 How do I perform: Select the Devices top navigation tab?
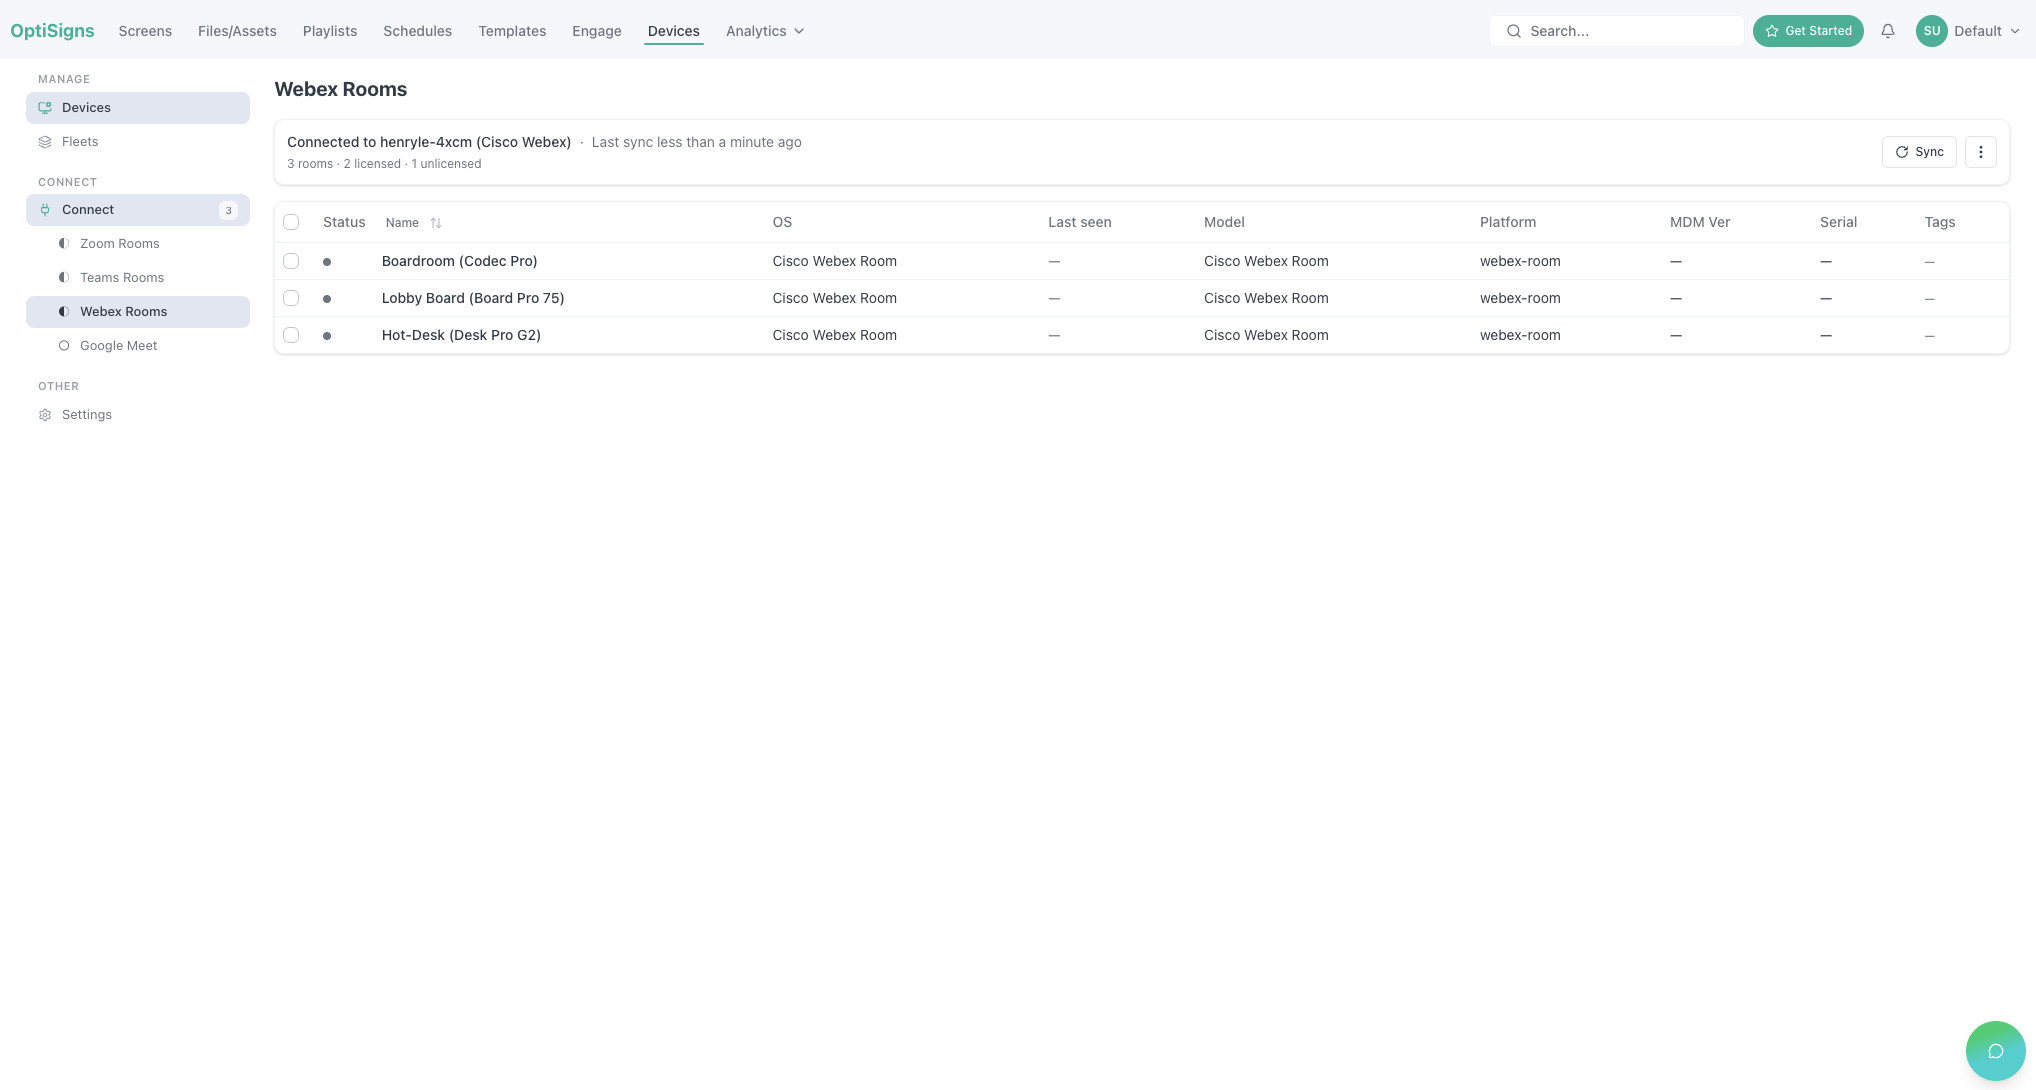click(674, 31)
